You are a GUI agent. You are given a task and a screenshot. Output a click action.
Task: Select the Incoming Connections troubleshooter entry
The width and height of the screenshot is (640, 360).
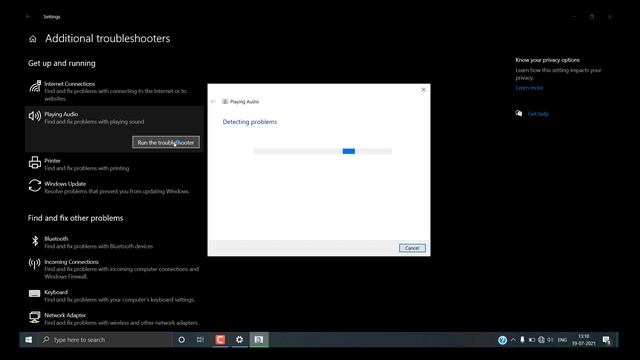(x=114, y=269)
